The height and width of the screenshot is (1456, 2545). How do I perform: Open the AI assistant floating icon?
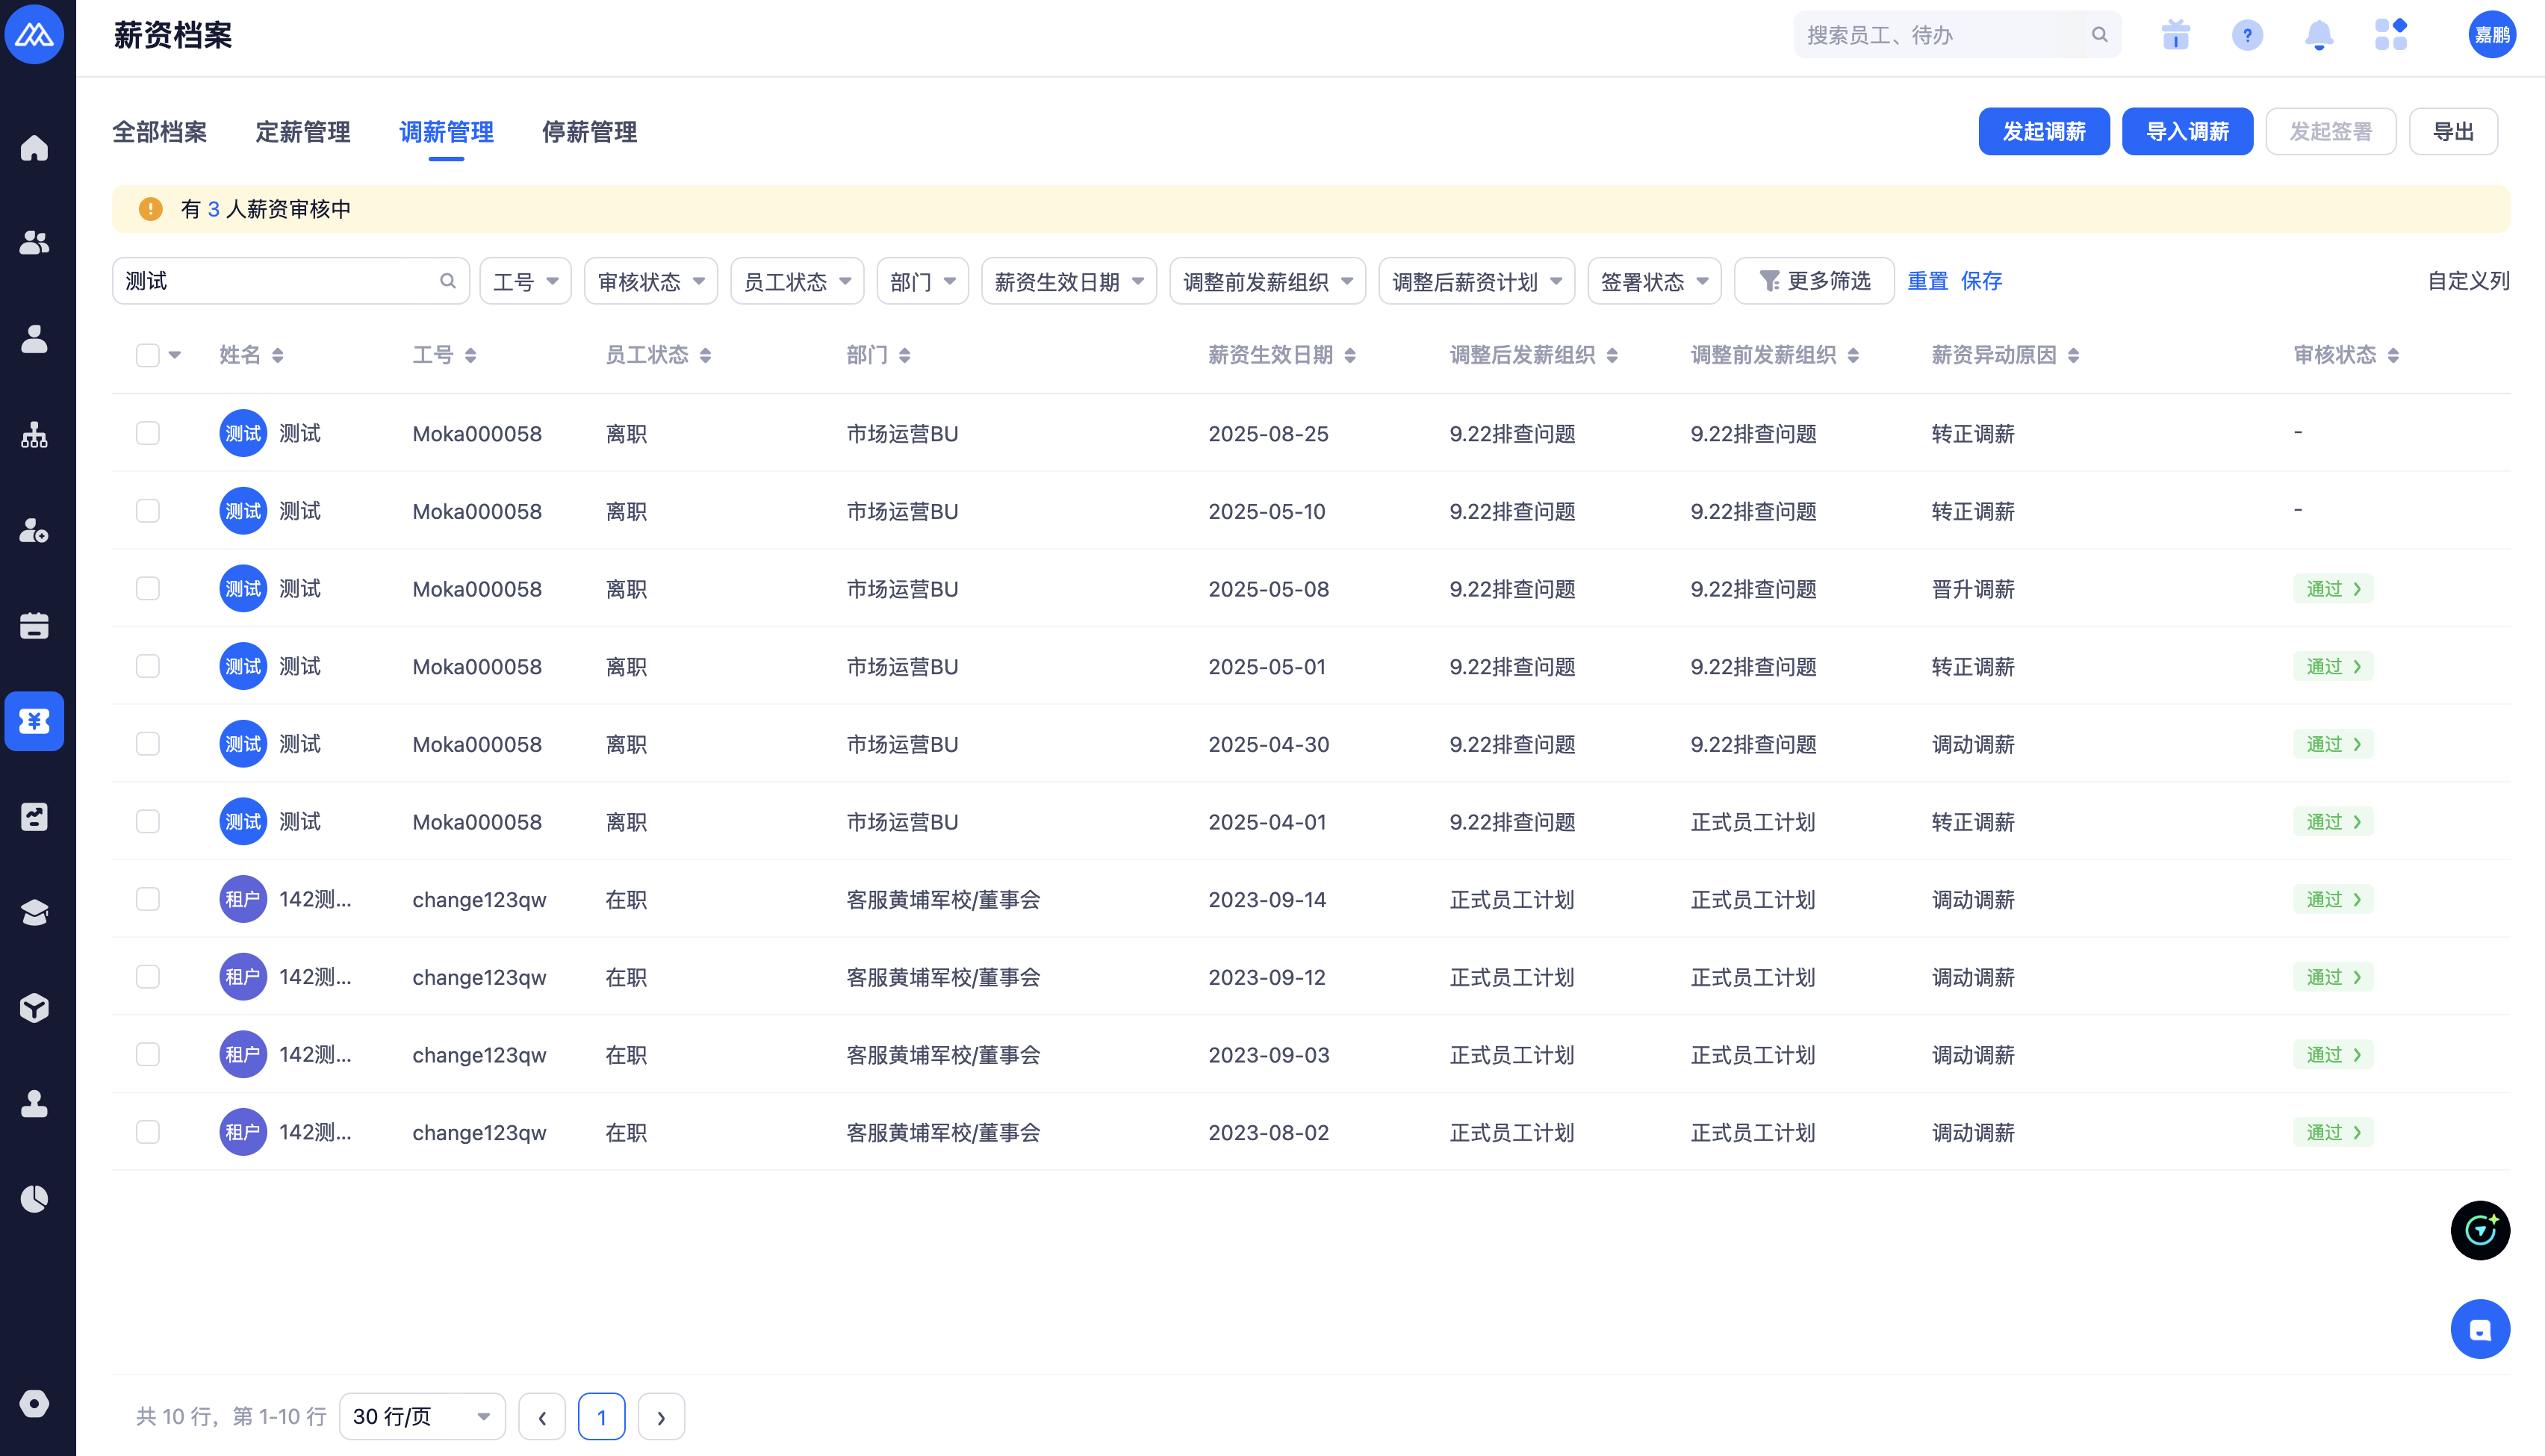coord(2479,1230)
